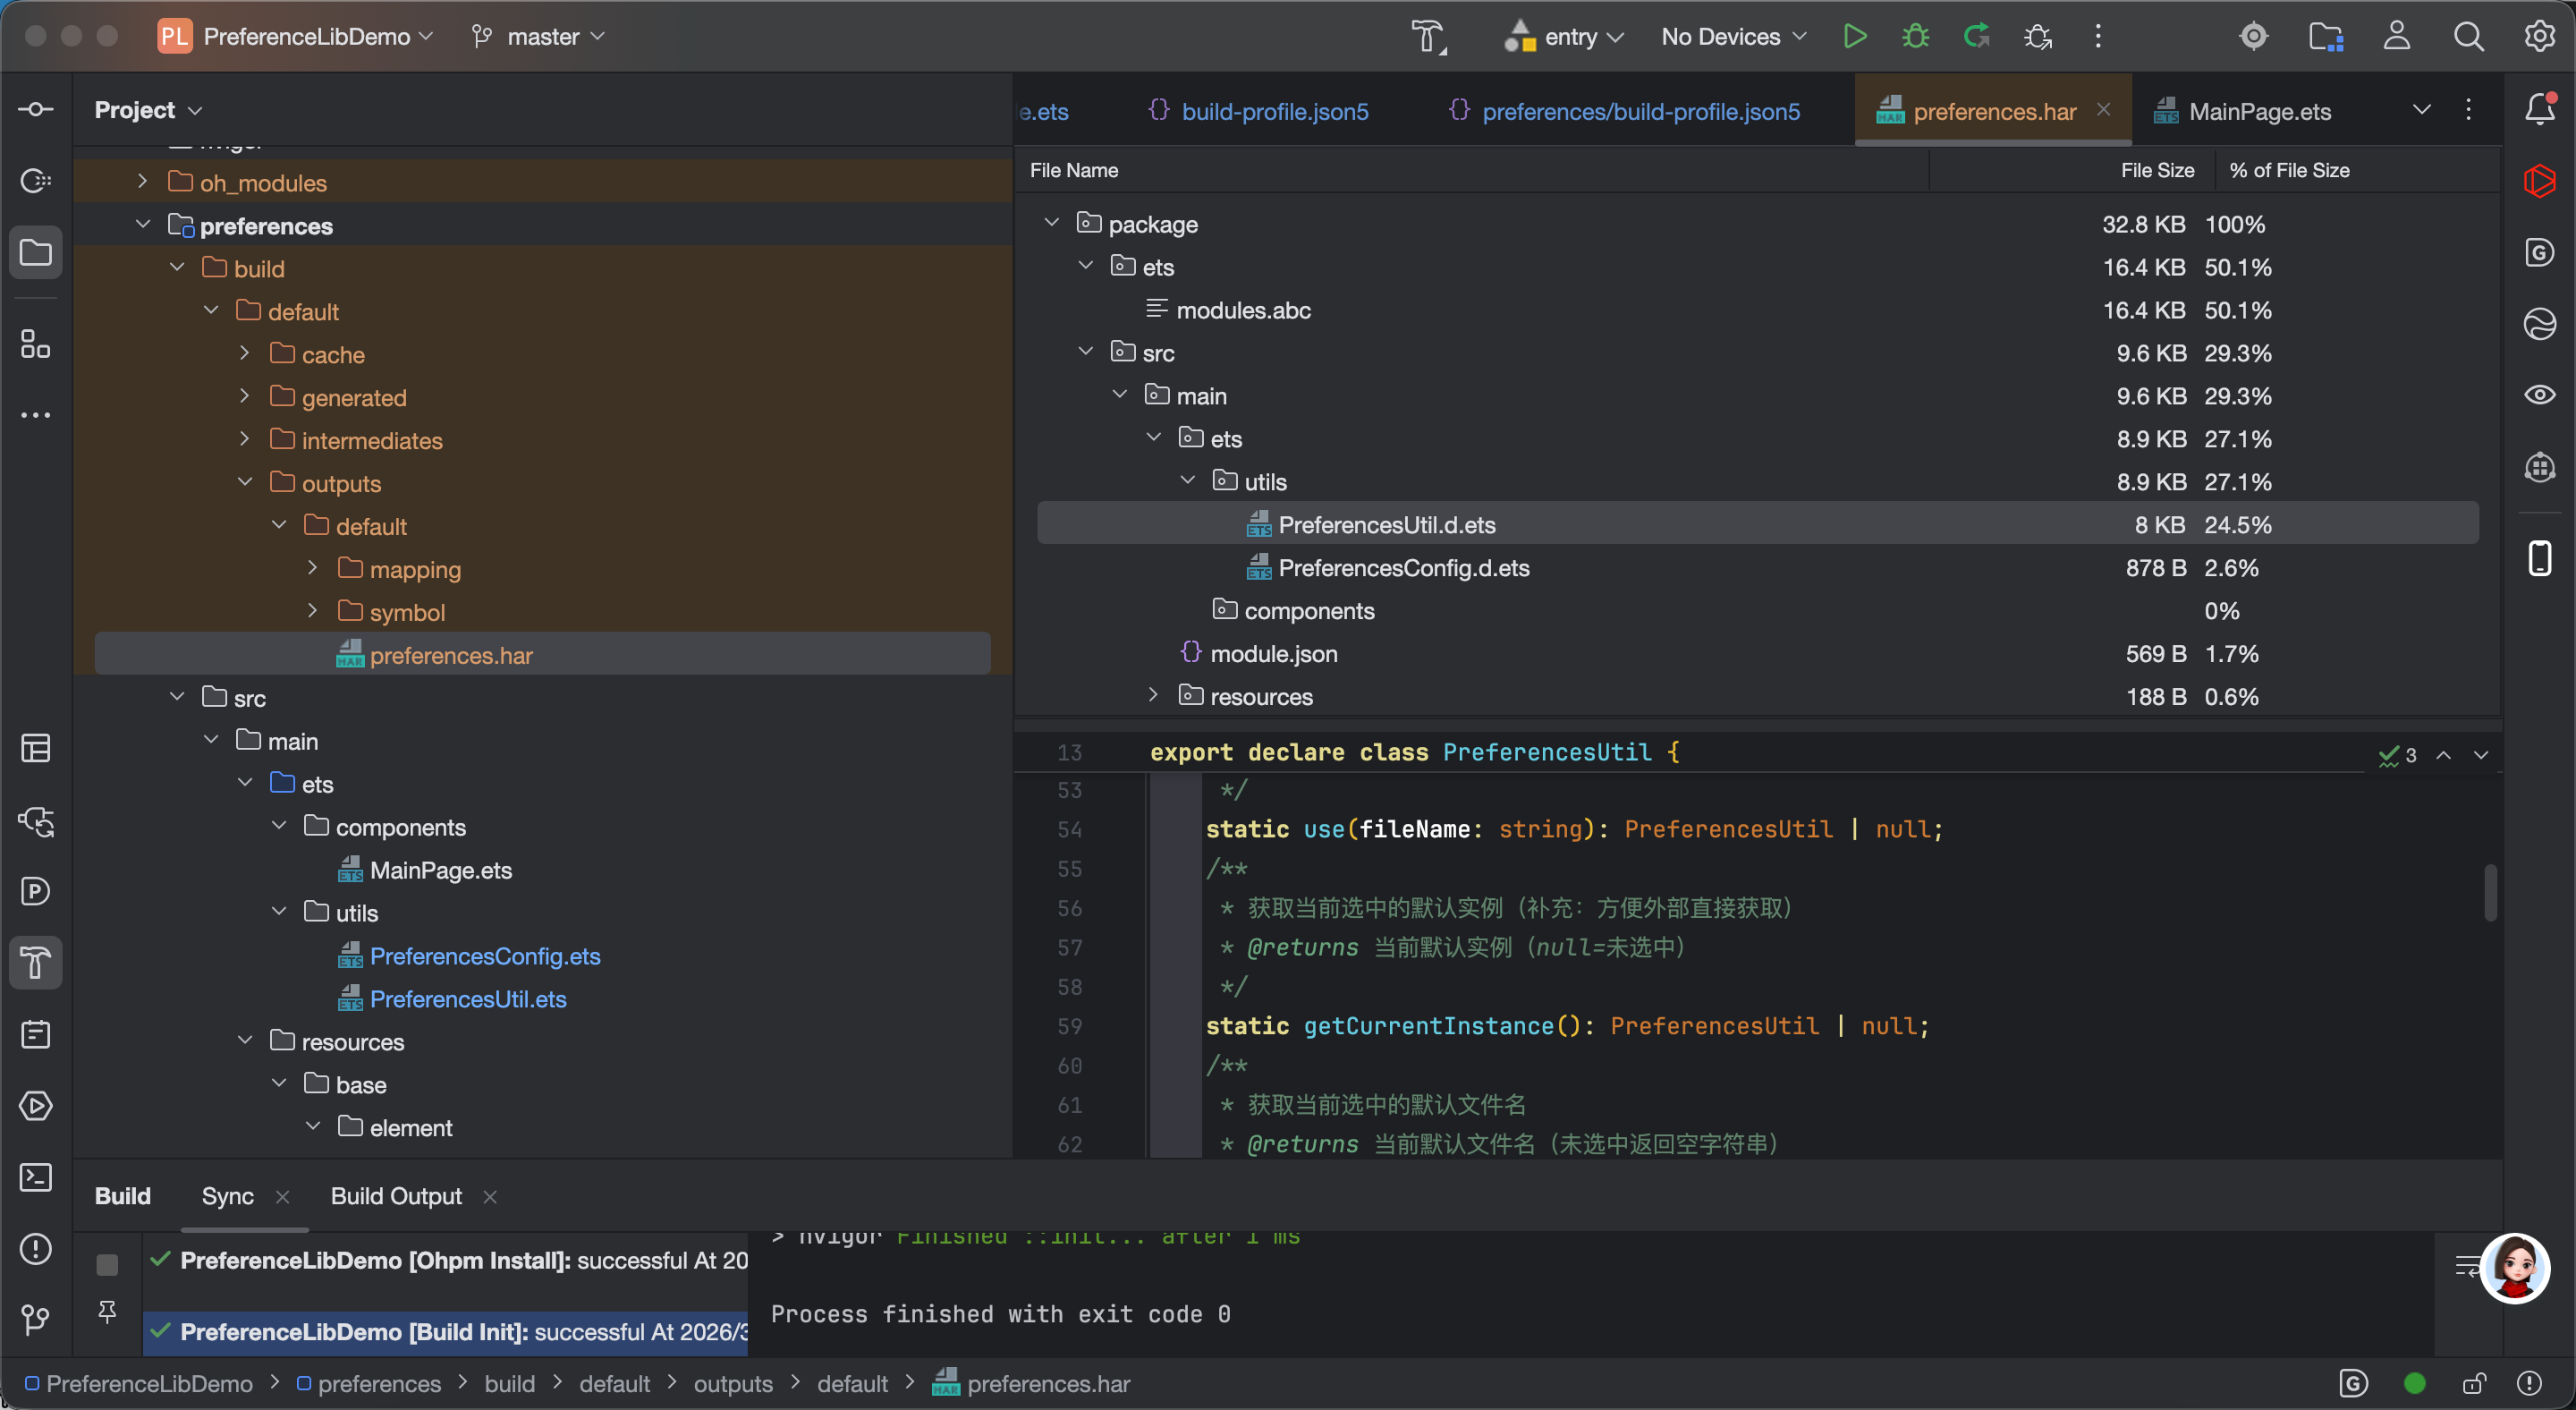The image size is (2576, 1410).
Task: Click the green Run button
Action: point(1854,37)
